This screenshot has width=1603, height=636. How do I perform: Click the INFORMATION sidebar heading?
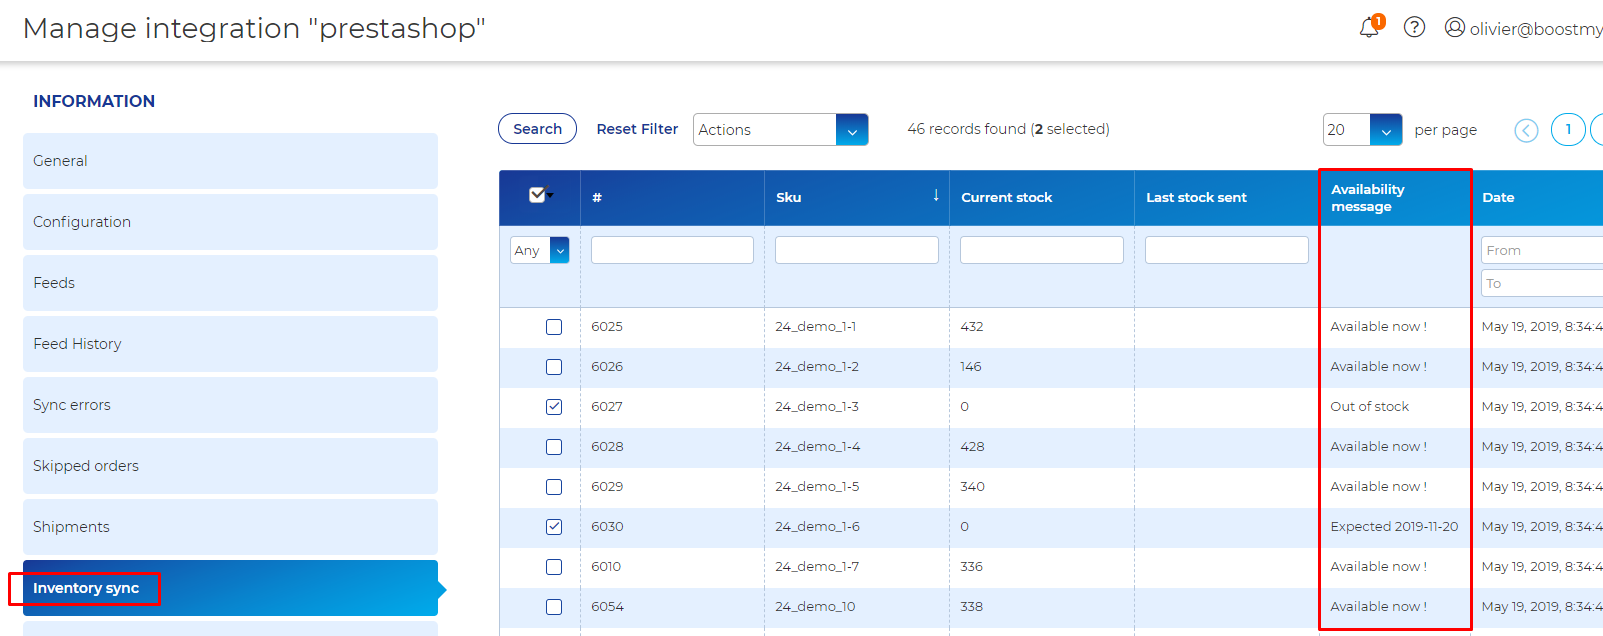click(94, 101)
